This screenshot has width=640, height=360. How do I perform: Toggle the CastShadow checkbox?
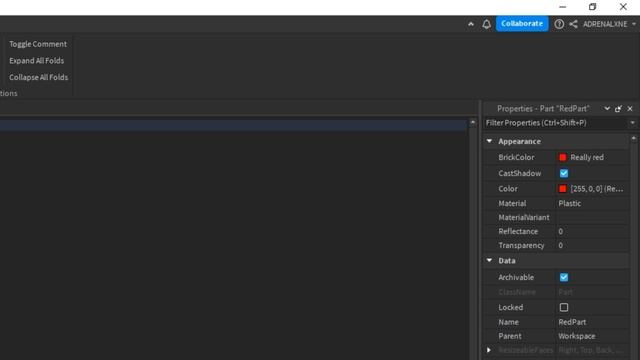[564, 173]
